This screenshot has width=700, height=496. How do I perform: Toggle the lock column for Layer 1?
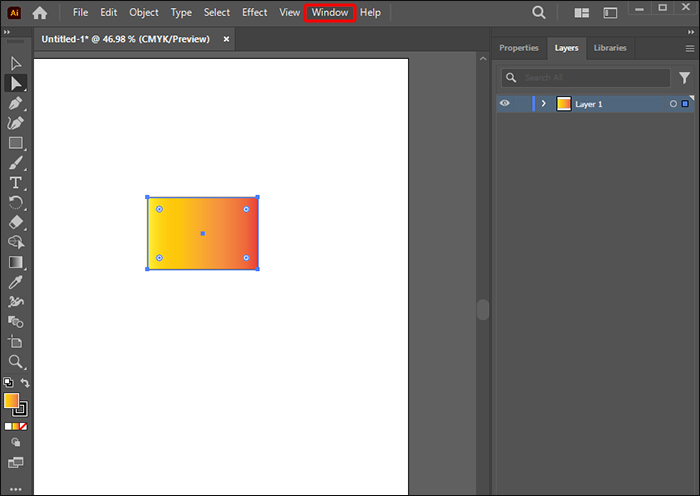(521, 103)
